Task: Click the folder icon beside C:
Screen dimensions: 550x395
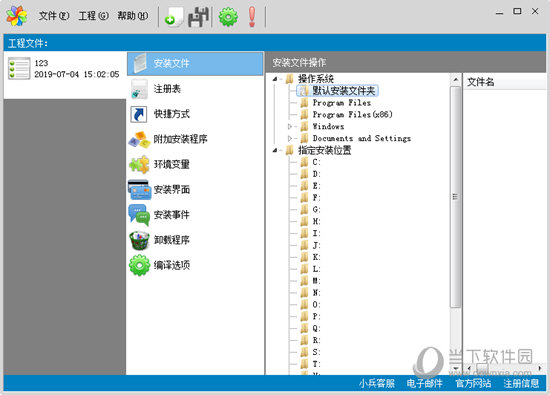Action: (x=304, y=162)
